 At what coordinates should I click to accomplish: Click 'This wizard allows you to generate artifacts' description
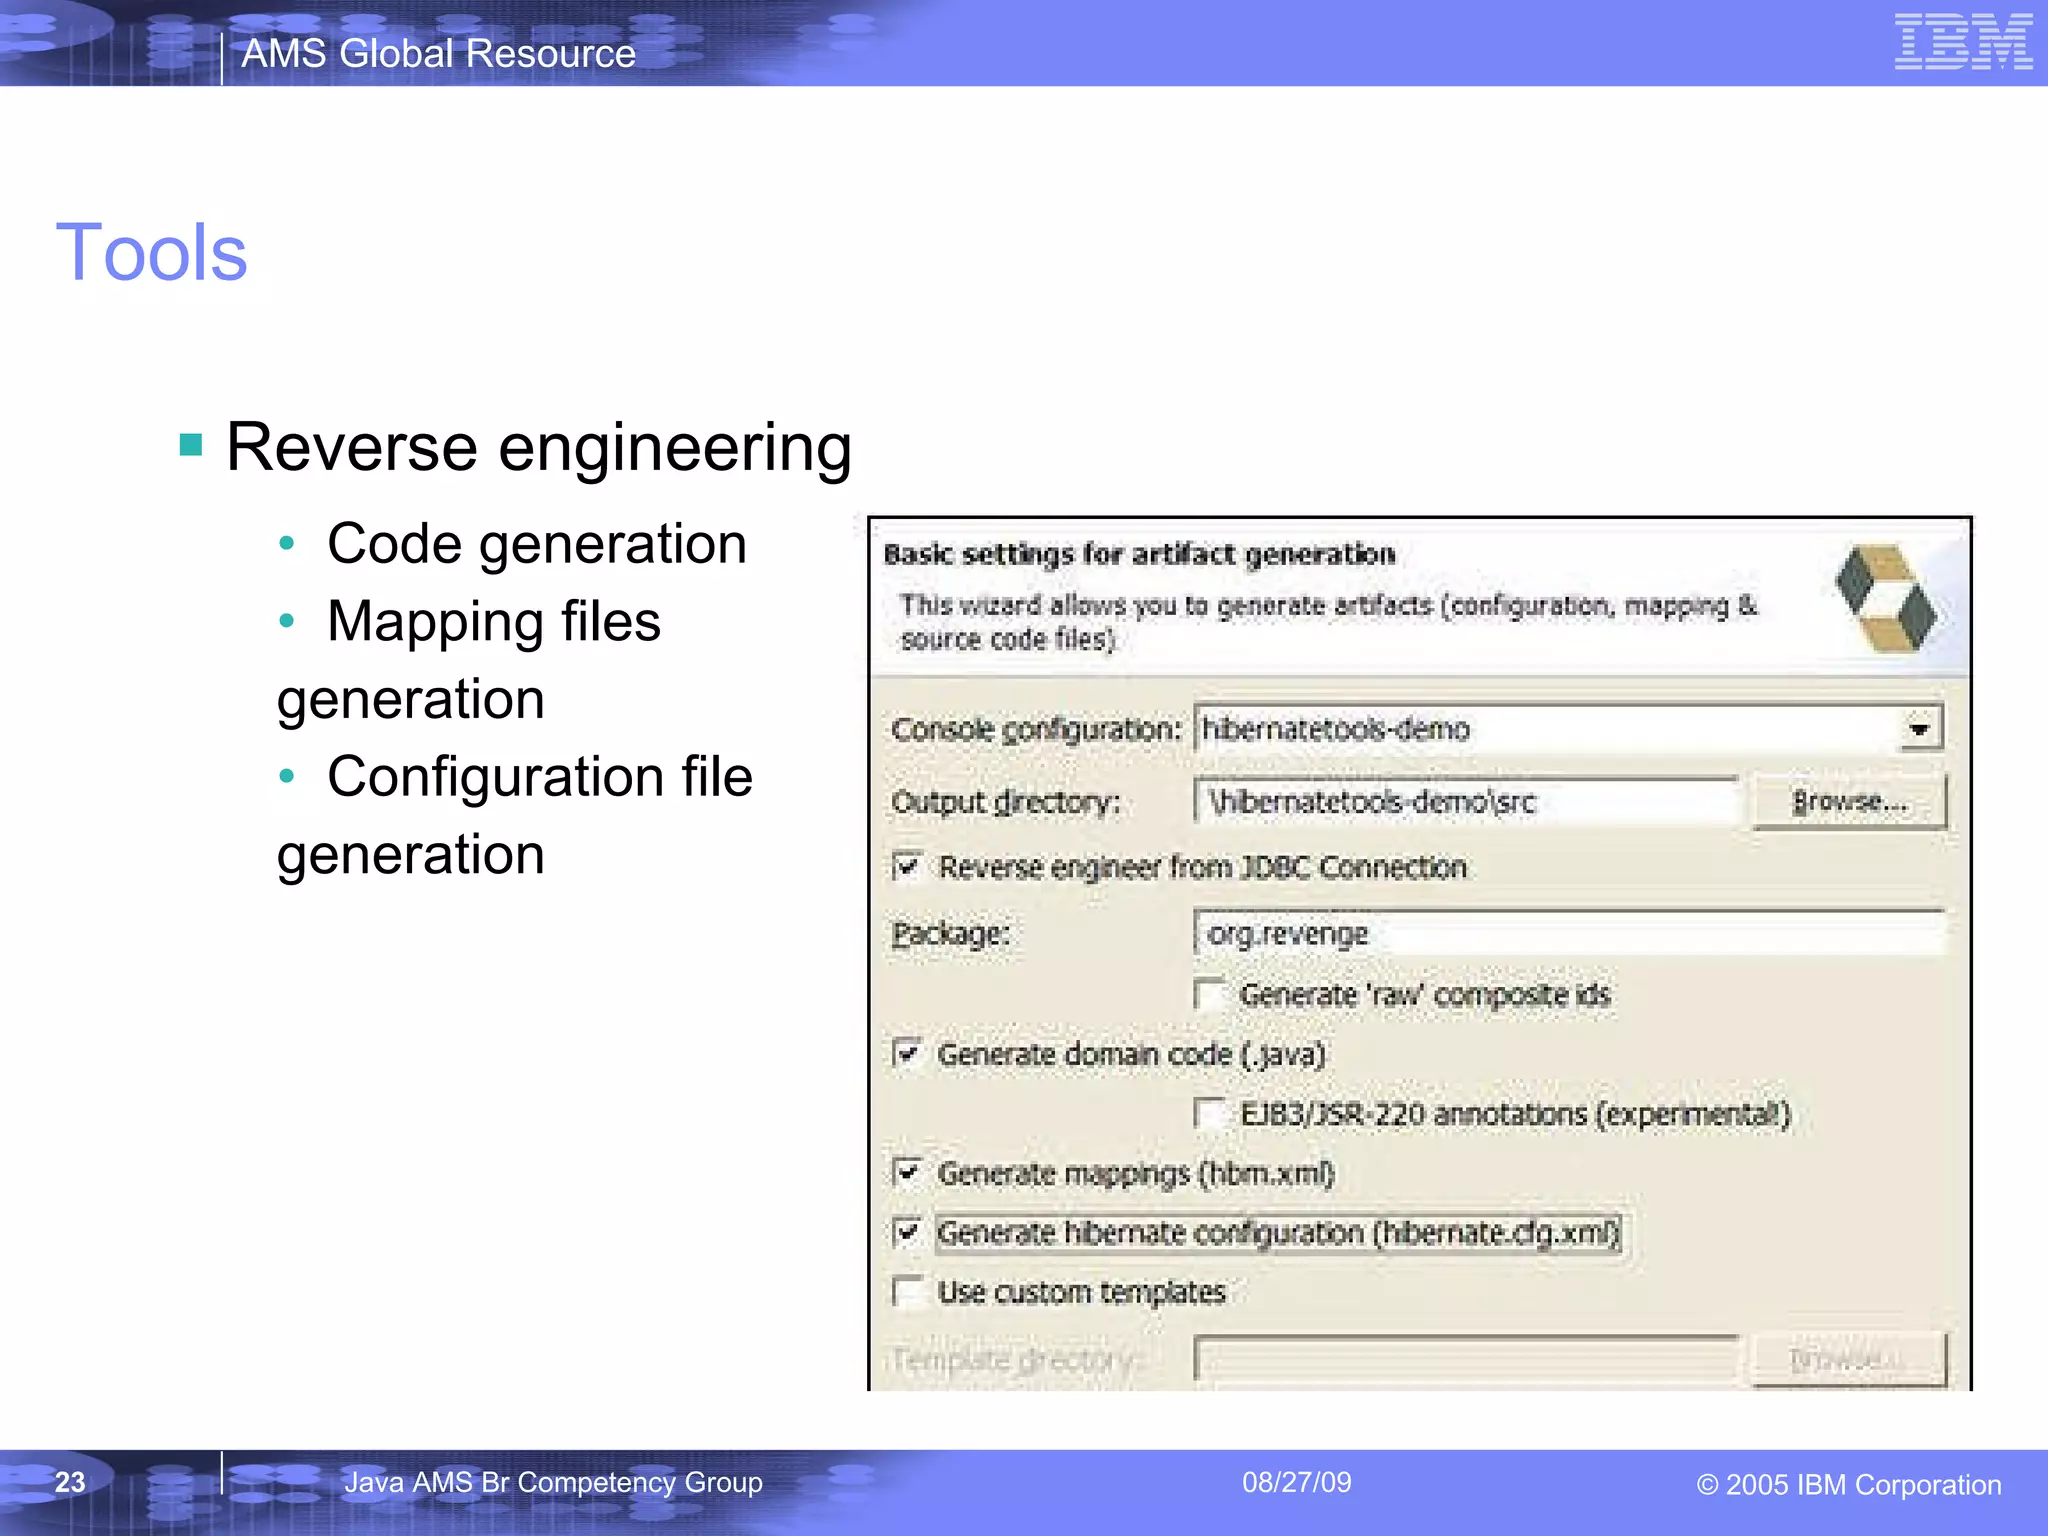pos(1328,621)
